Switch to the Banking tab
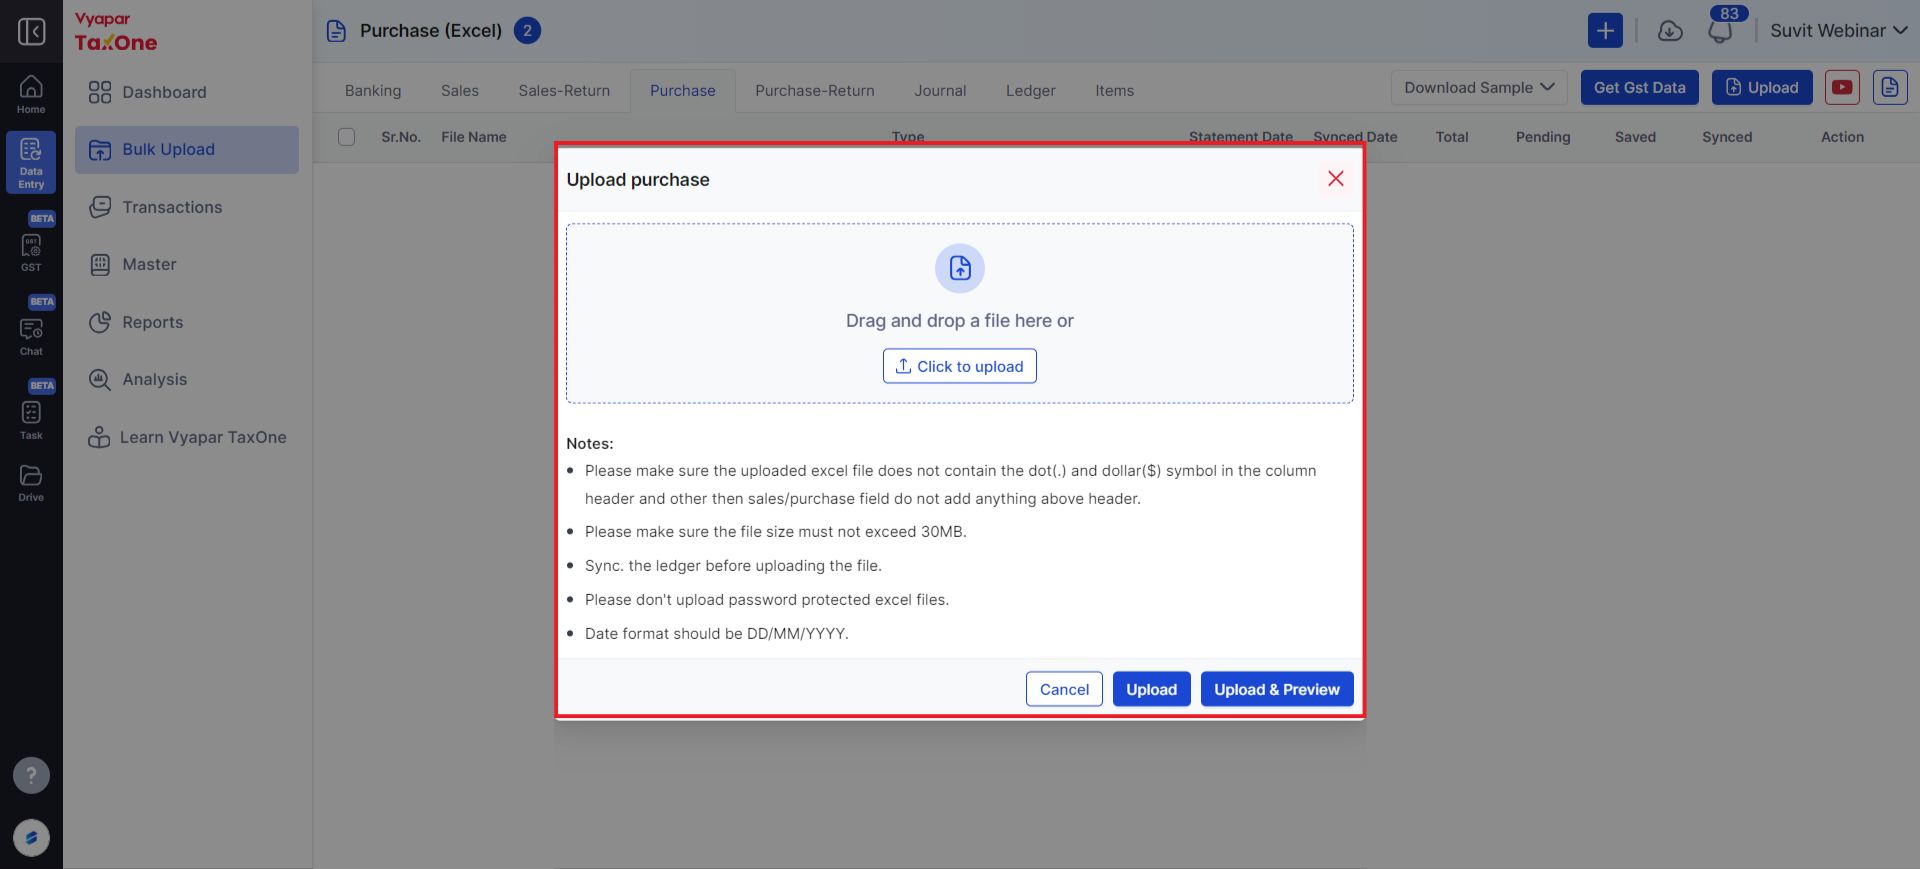This screenshot has height=869, width=1920. pyautogui.click(x=373, y=90)
